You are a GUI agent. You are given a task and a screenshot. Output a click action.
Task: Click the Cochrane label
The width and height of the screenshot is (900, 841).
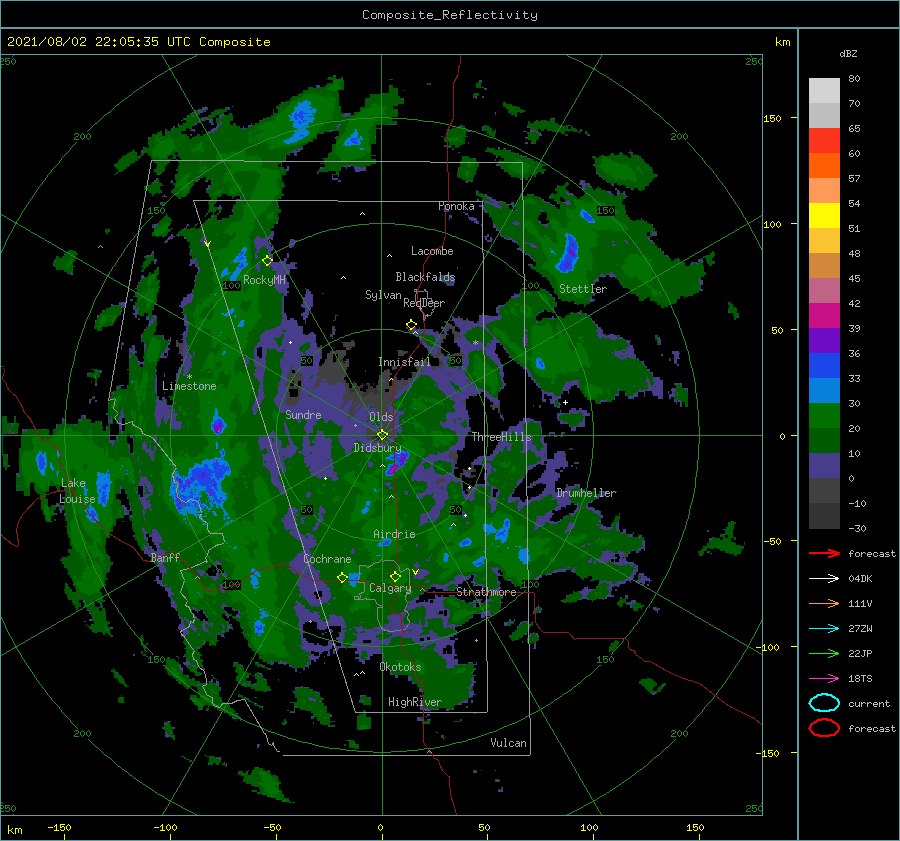coord(327,559)
